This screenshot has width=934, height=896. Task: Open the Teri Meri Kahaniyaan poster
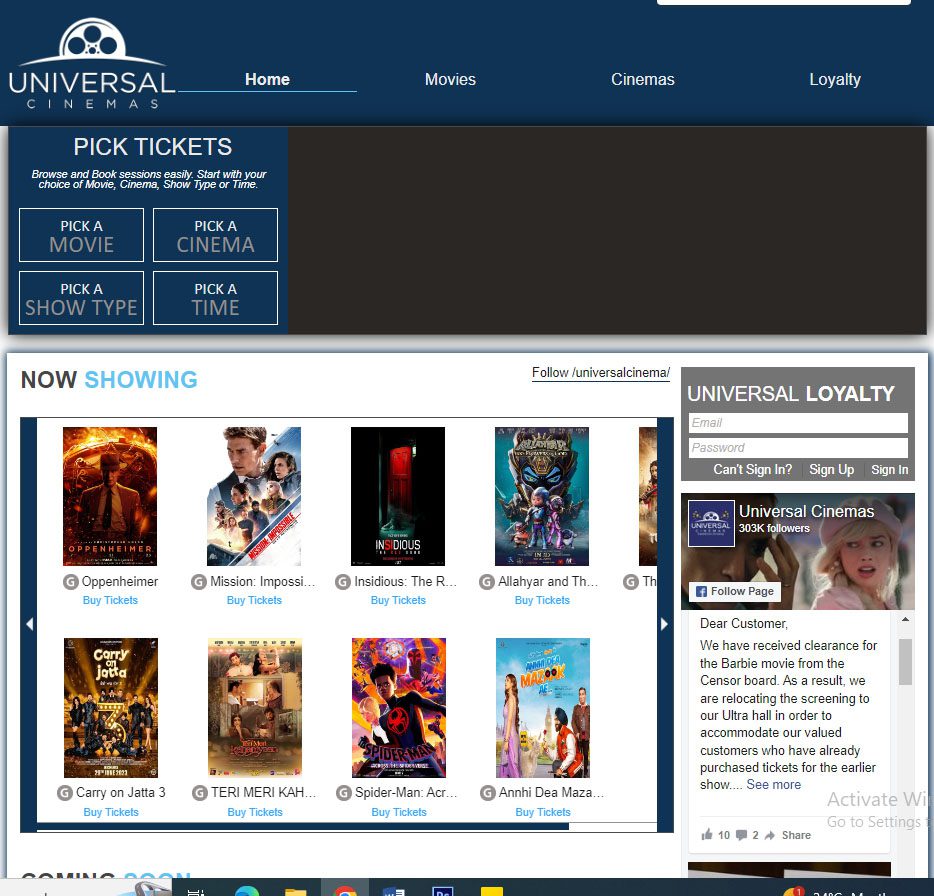(x=255, y=708)
